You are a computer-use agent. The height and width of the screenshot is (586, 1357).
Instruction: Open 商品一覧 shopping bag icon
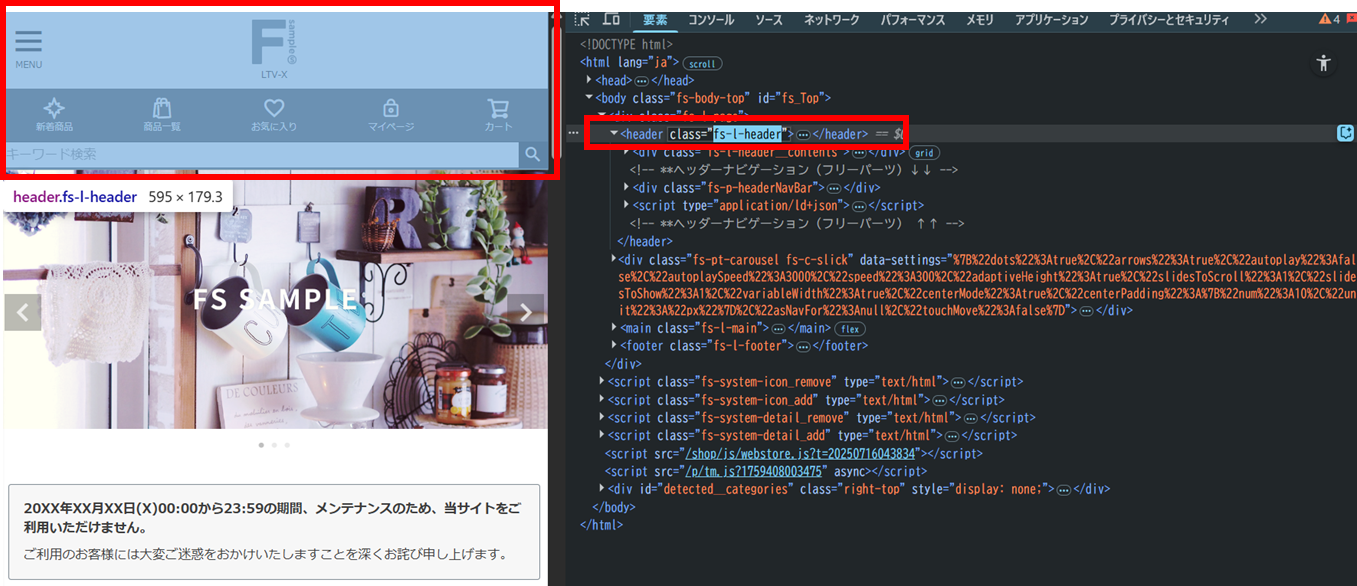(x=162, y=109)
